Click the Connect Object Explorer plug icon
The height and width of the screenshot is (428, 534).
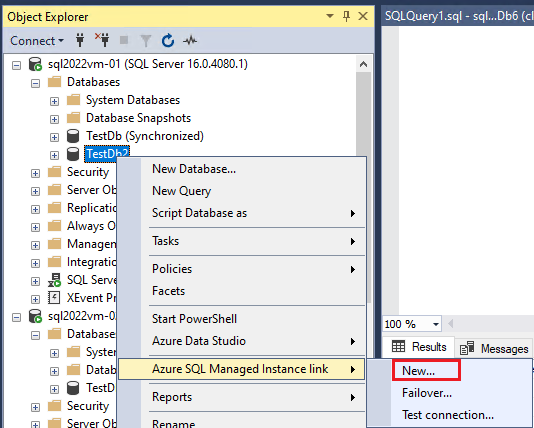click(80, 41)
